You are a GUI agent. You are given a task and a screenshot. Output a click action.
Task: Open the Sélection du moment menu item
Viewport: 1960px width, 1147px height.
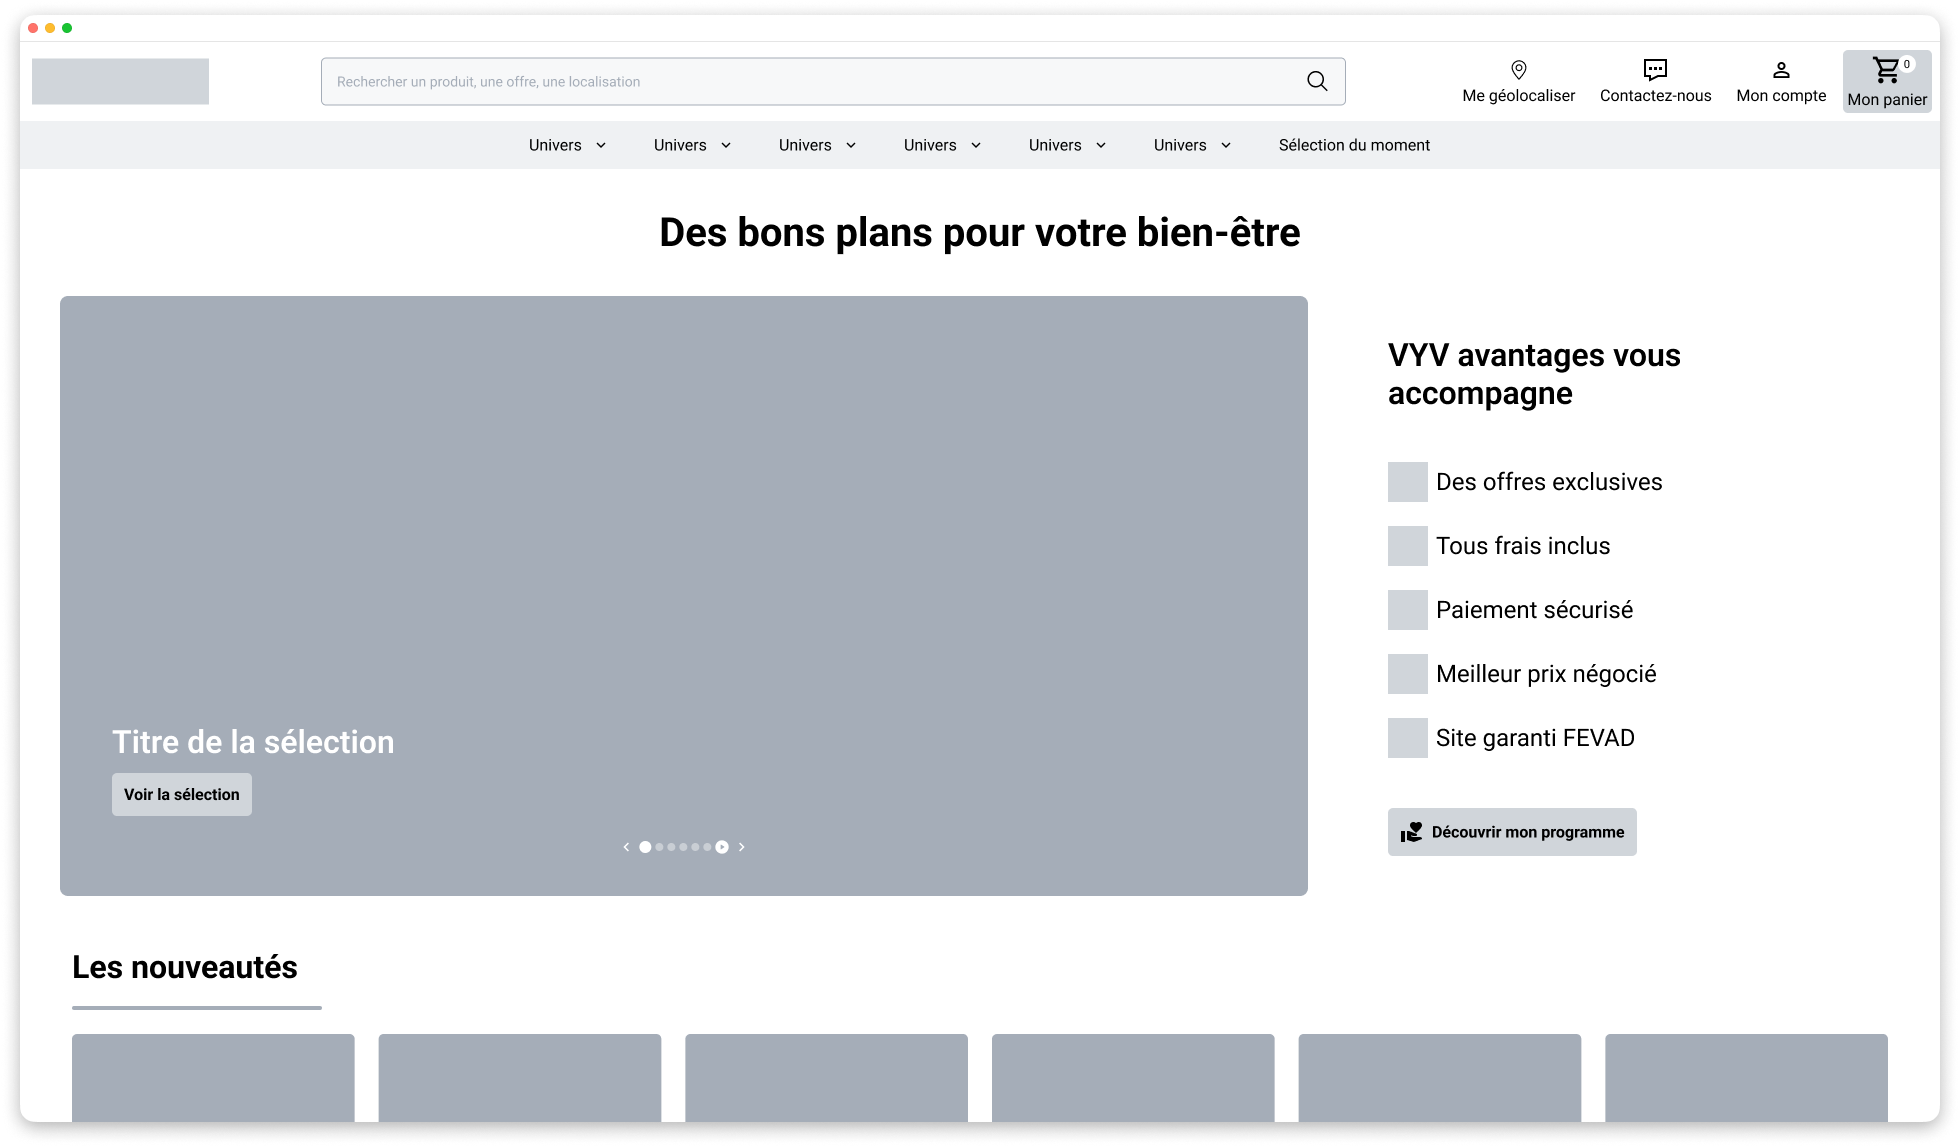click(x=1354, y=145)
